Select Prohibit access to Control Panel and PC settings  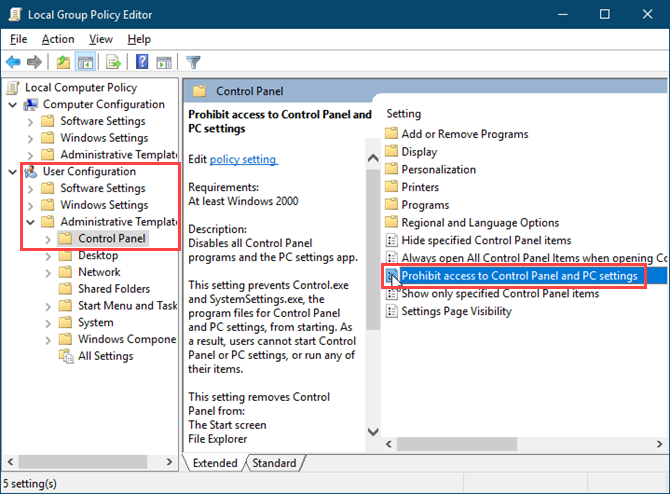click(x=519, y=276)
